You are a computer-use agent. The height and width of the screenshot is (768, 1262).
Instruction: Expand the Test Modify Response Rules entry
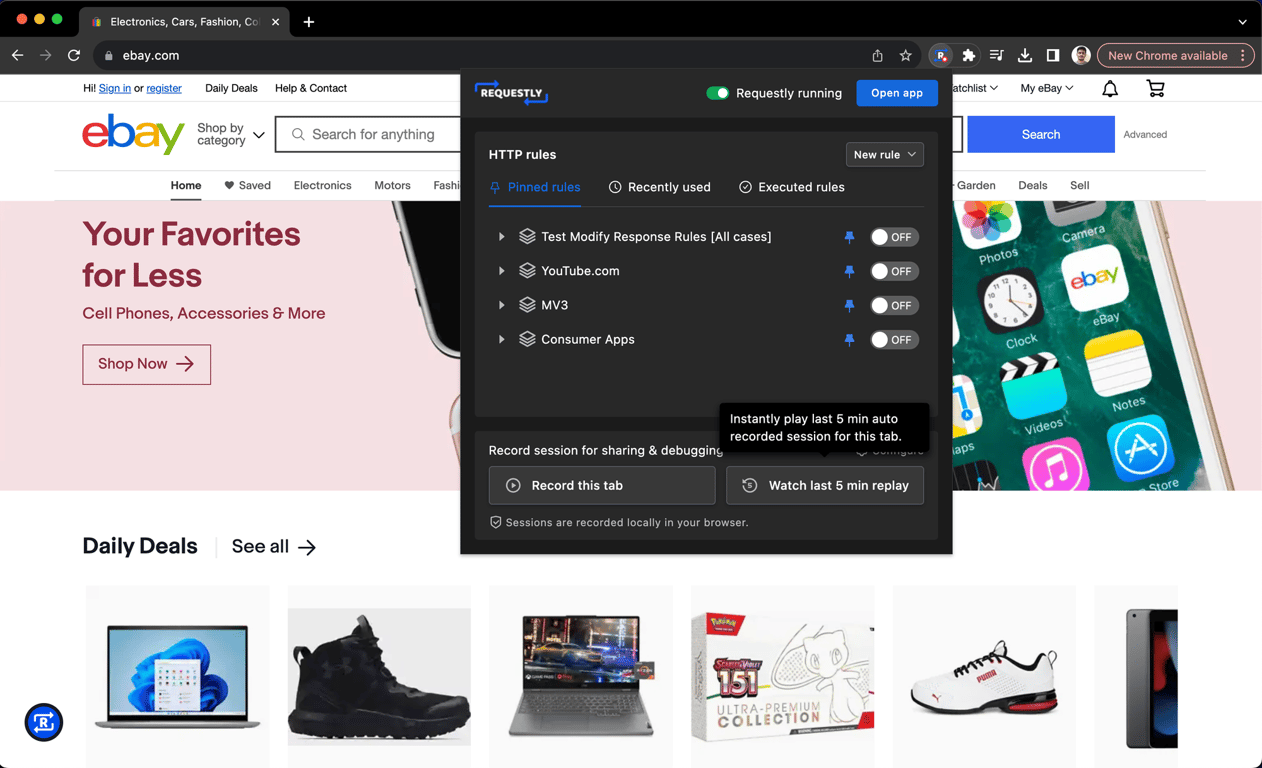501,237
